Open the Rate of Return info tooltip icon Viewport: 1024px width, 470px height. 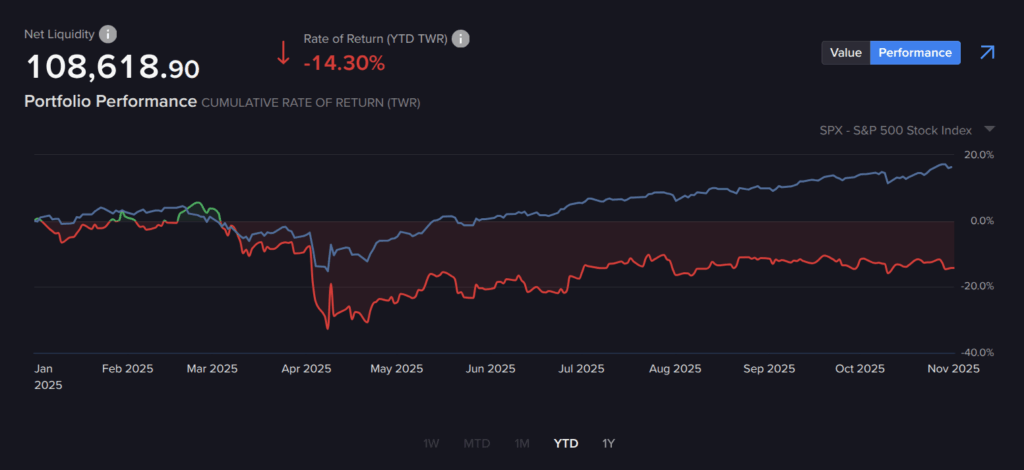(x=460, y=39)
